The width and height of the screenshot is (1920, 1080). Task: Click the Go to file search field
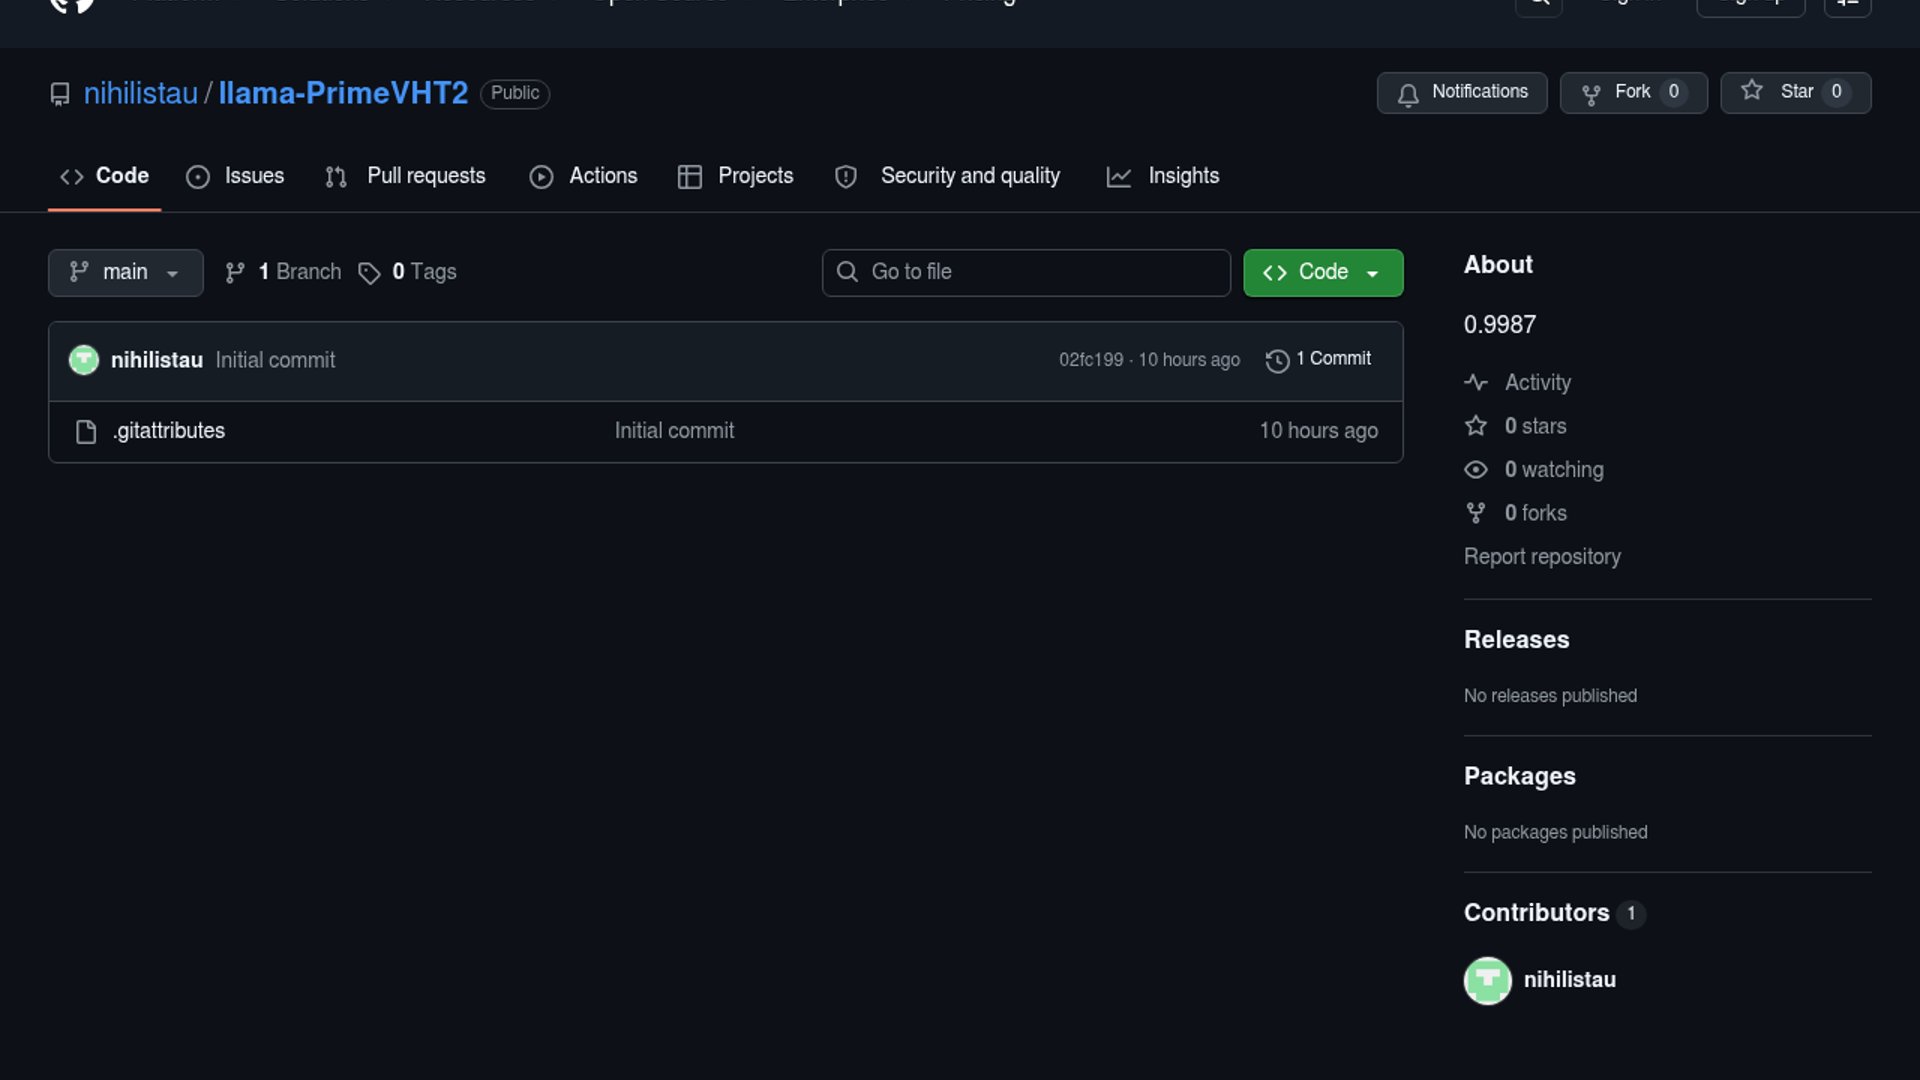[x=1026, y=272]
